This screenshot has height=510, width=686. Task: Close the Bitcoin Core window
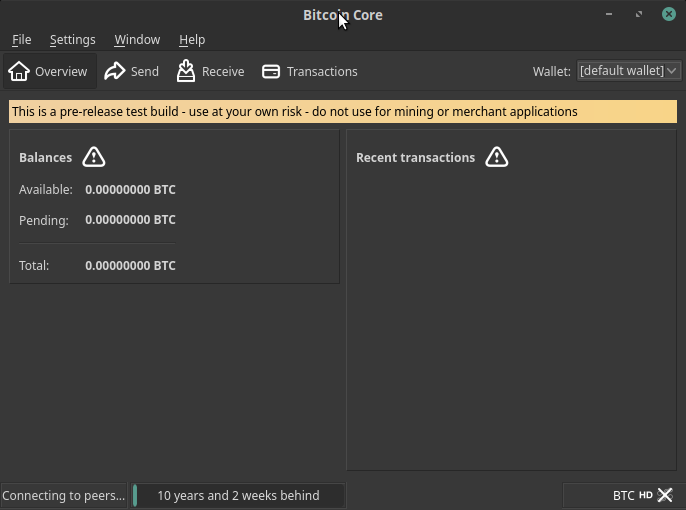(668, 14)
